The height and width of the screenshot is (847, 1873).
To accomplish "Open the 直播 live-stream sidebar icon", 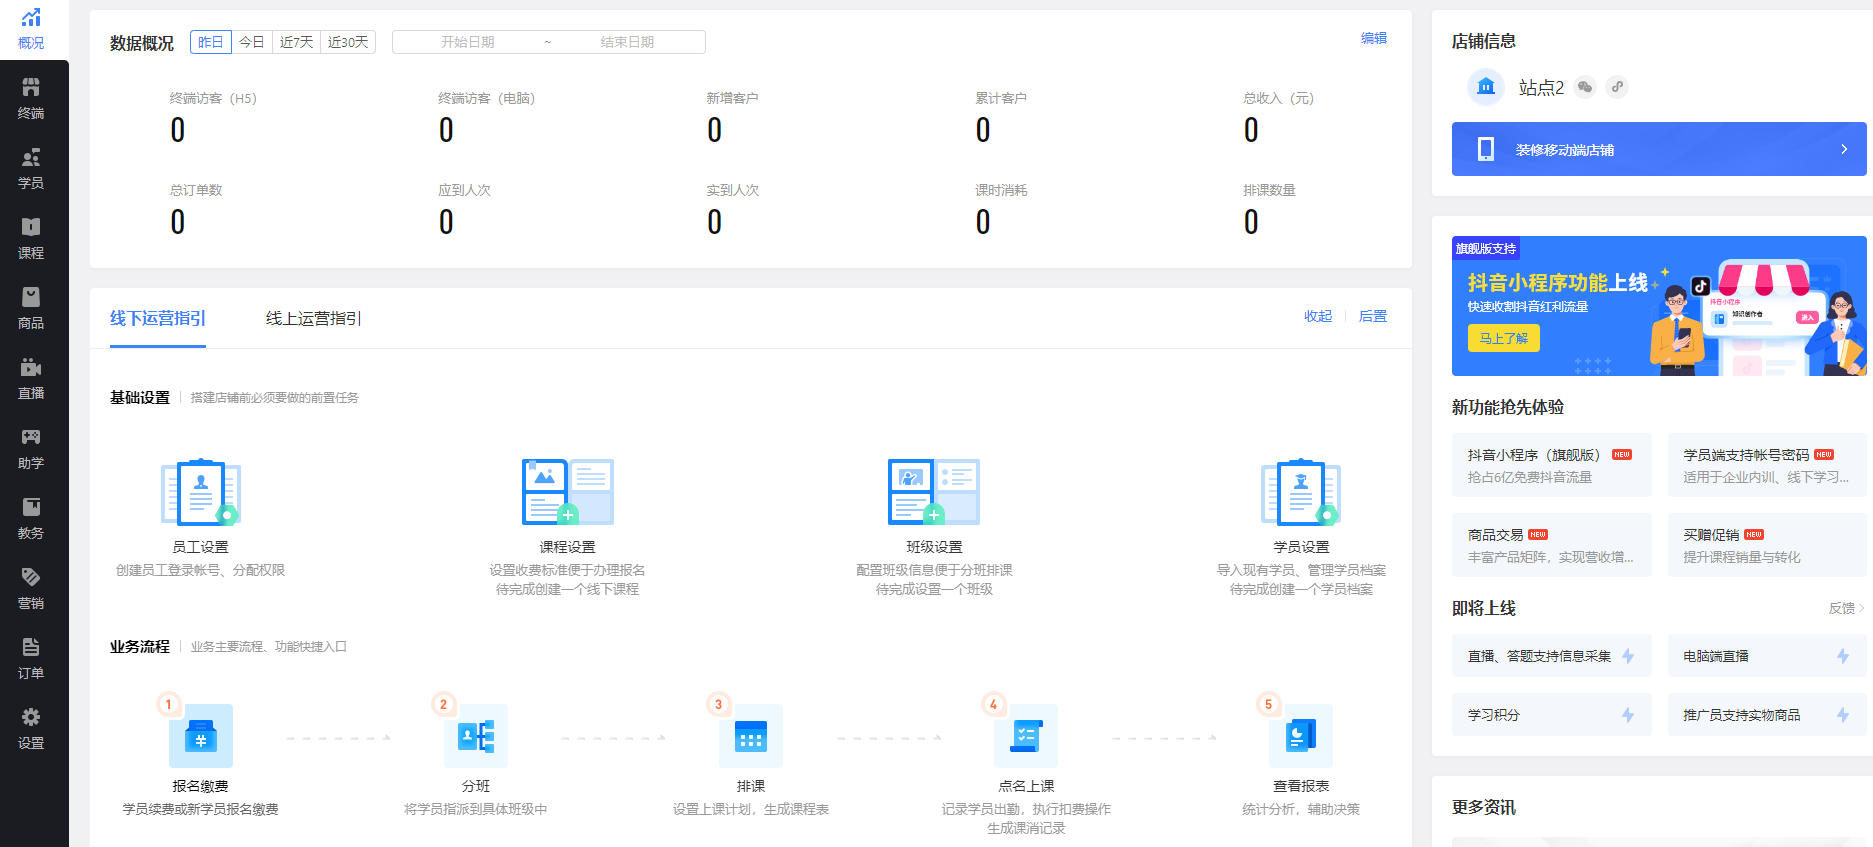I will click(x=31, y=368).
